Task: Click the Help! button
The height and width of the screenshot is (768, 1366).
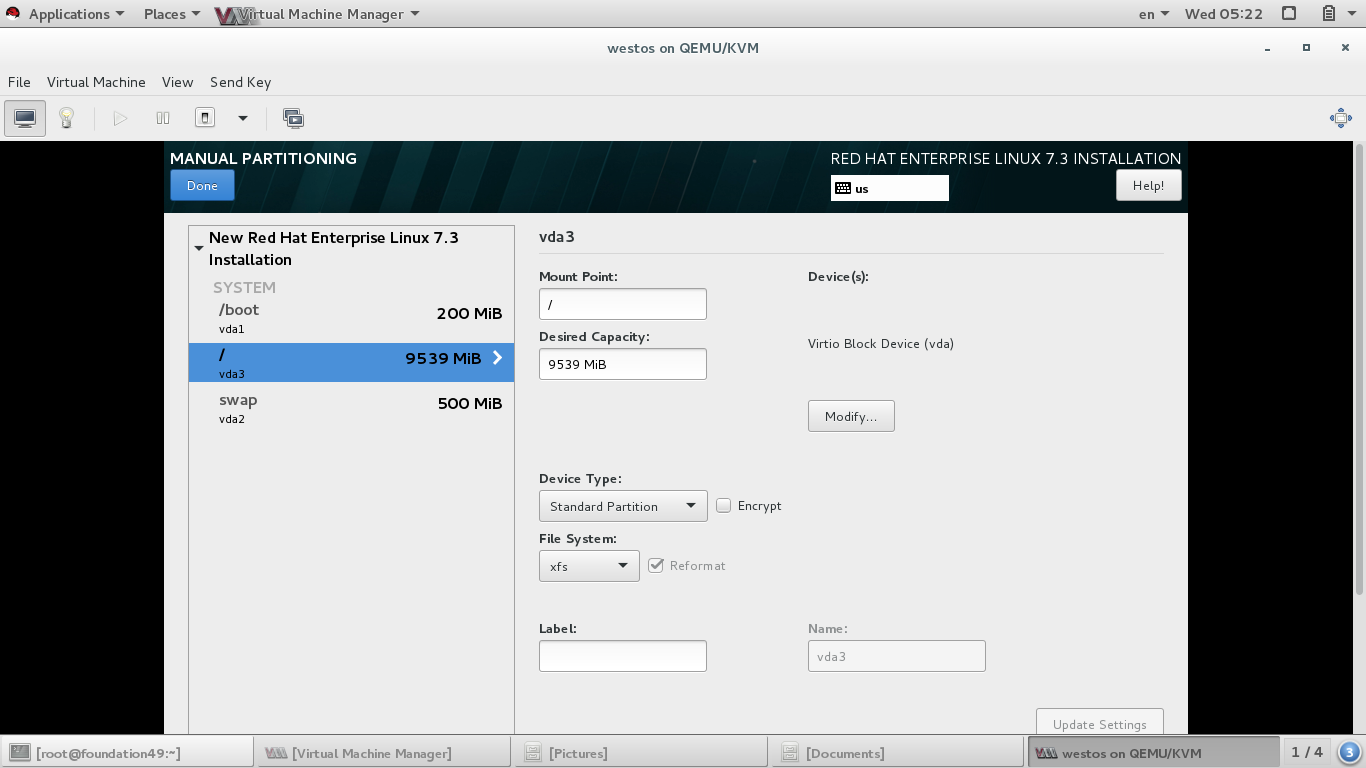Action: coord(1148,185)
